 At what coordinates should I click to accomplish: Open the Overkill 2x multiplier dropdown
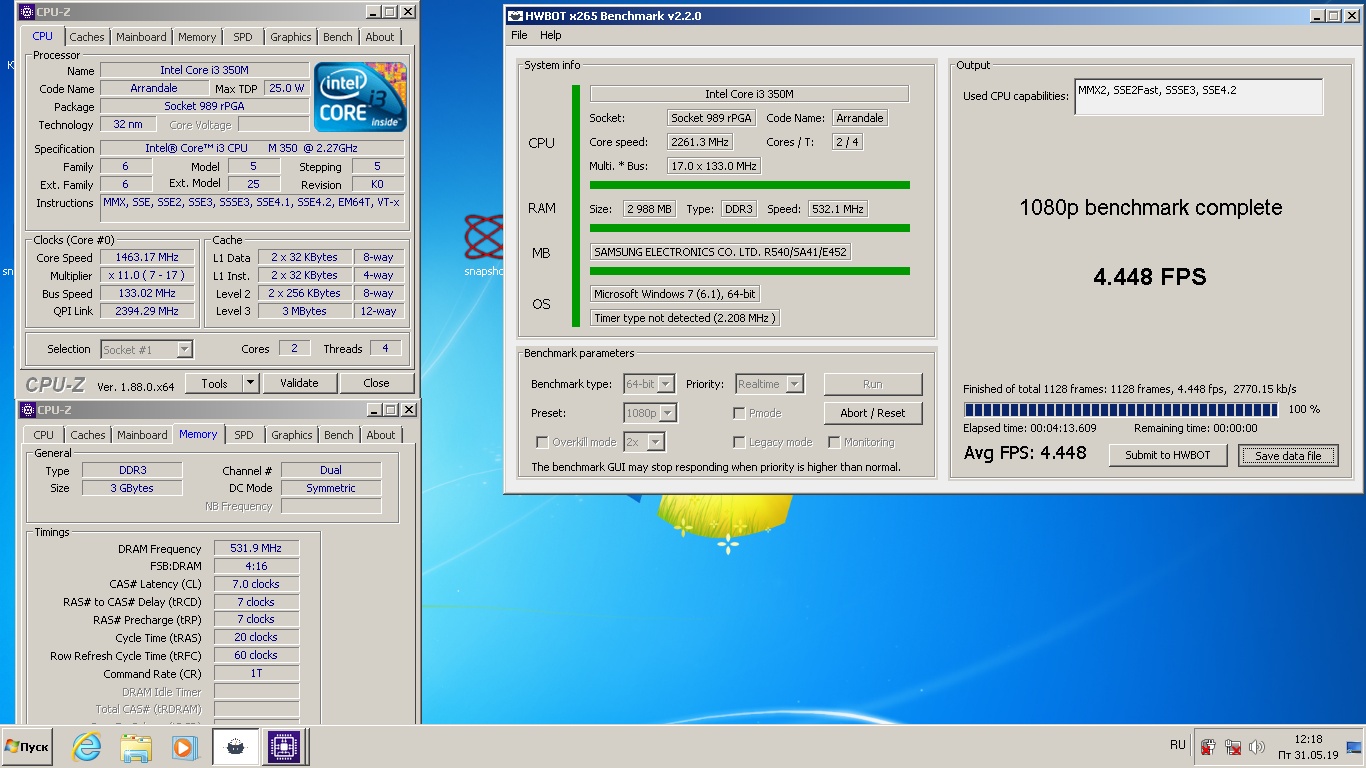pyautogui.click(x=644, y=442)
